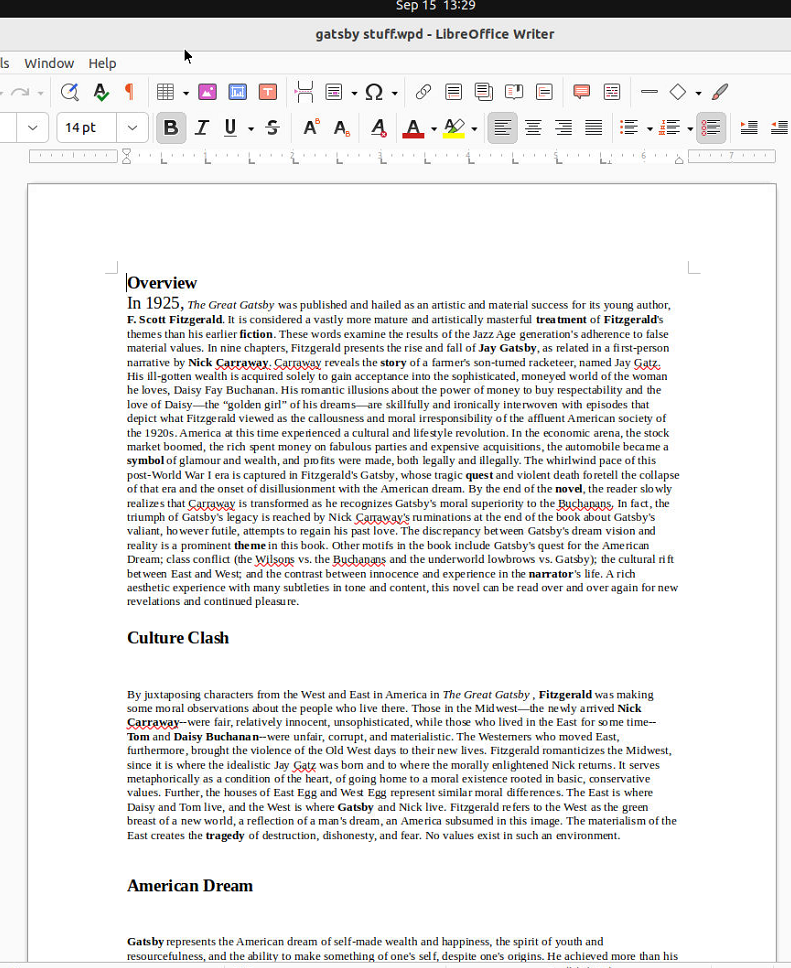The height and width of the screenshot is (968, 791).
Task: Insert a basic diamond shape
Action: tap(677, 92)
